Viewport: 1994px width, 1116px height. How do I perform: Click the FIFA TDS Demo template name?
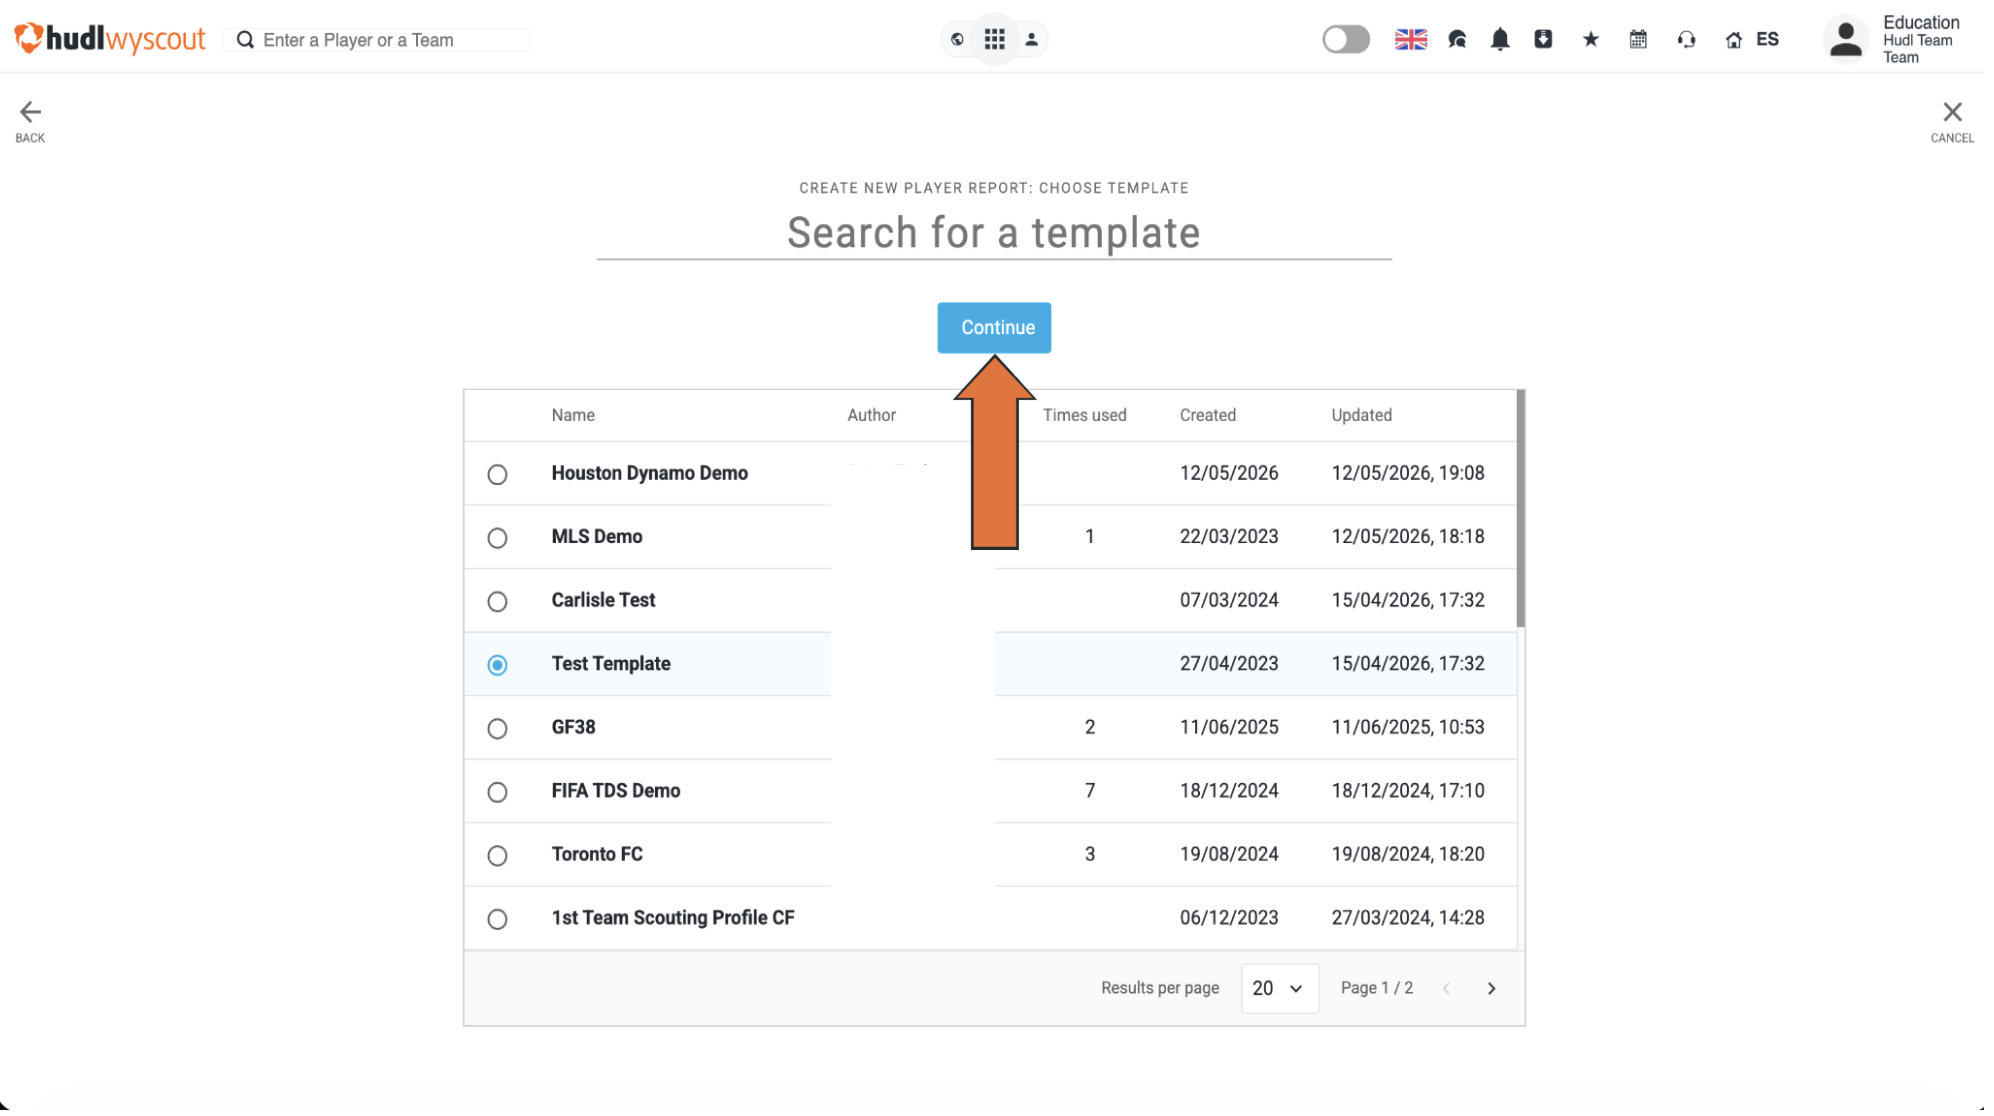point(615,791)
